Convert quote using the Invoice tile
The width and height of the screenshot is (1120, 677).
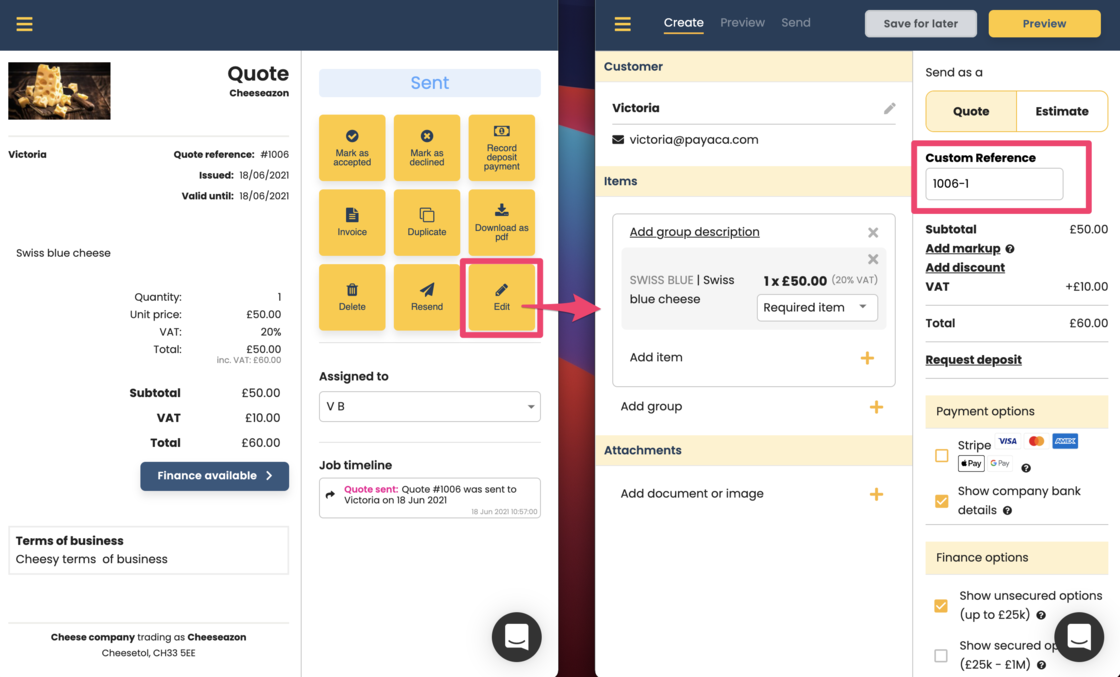pyautogui.click(x=352, y=222)
